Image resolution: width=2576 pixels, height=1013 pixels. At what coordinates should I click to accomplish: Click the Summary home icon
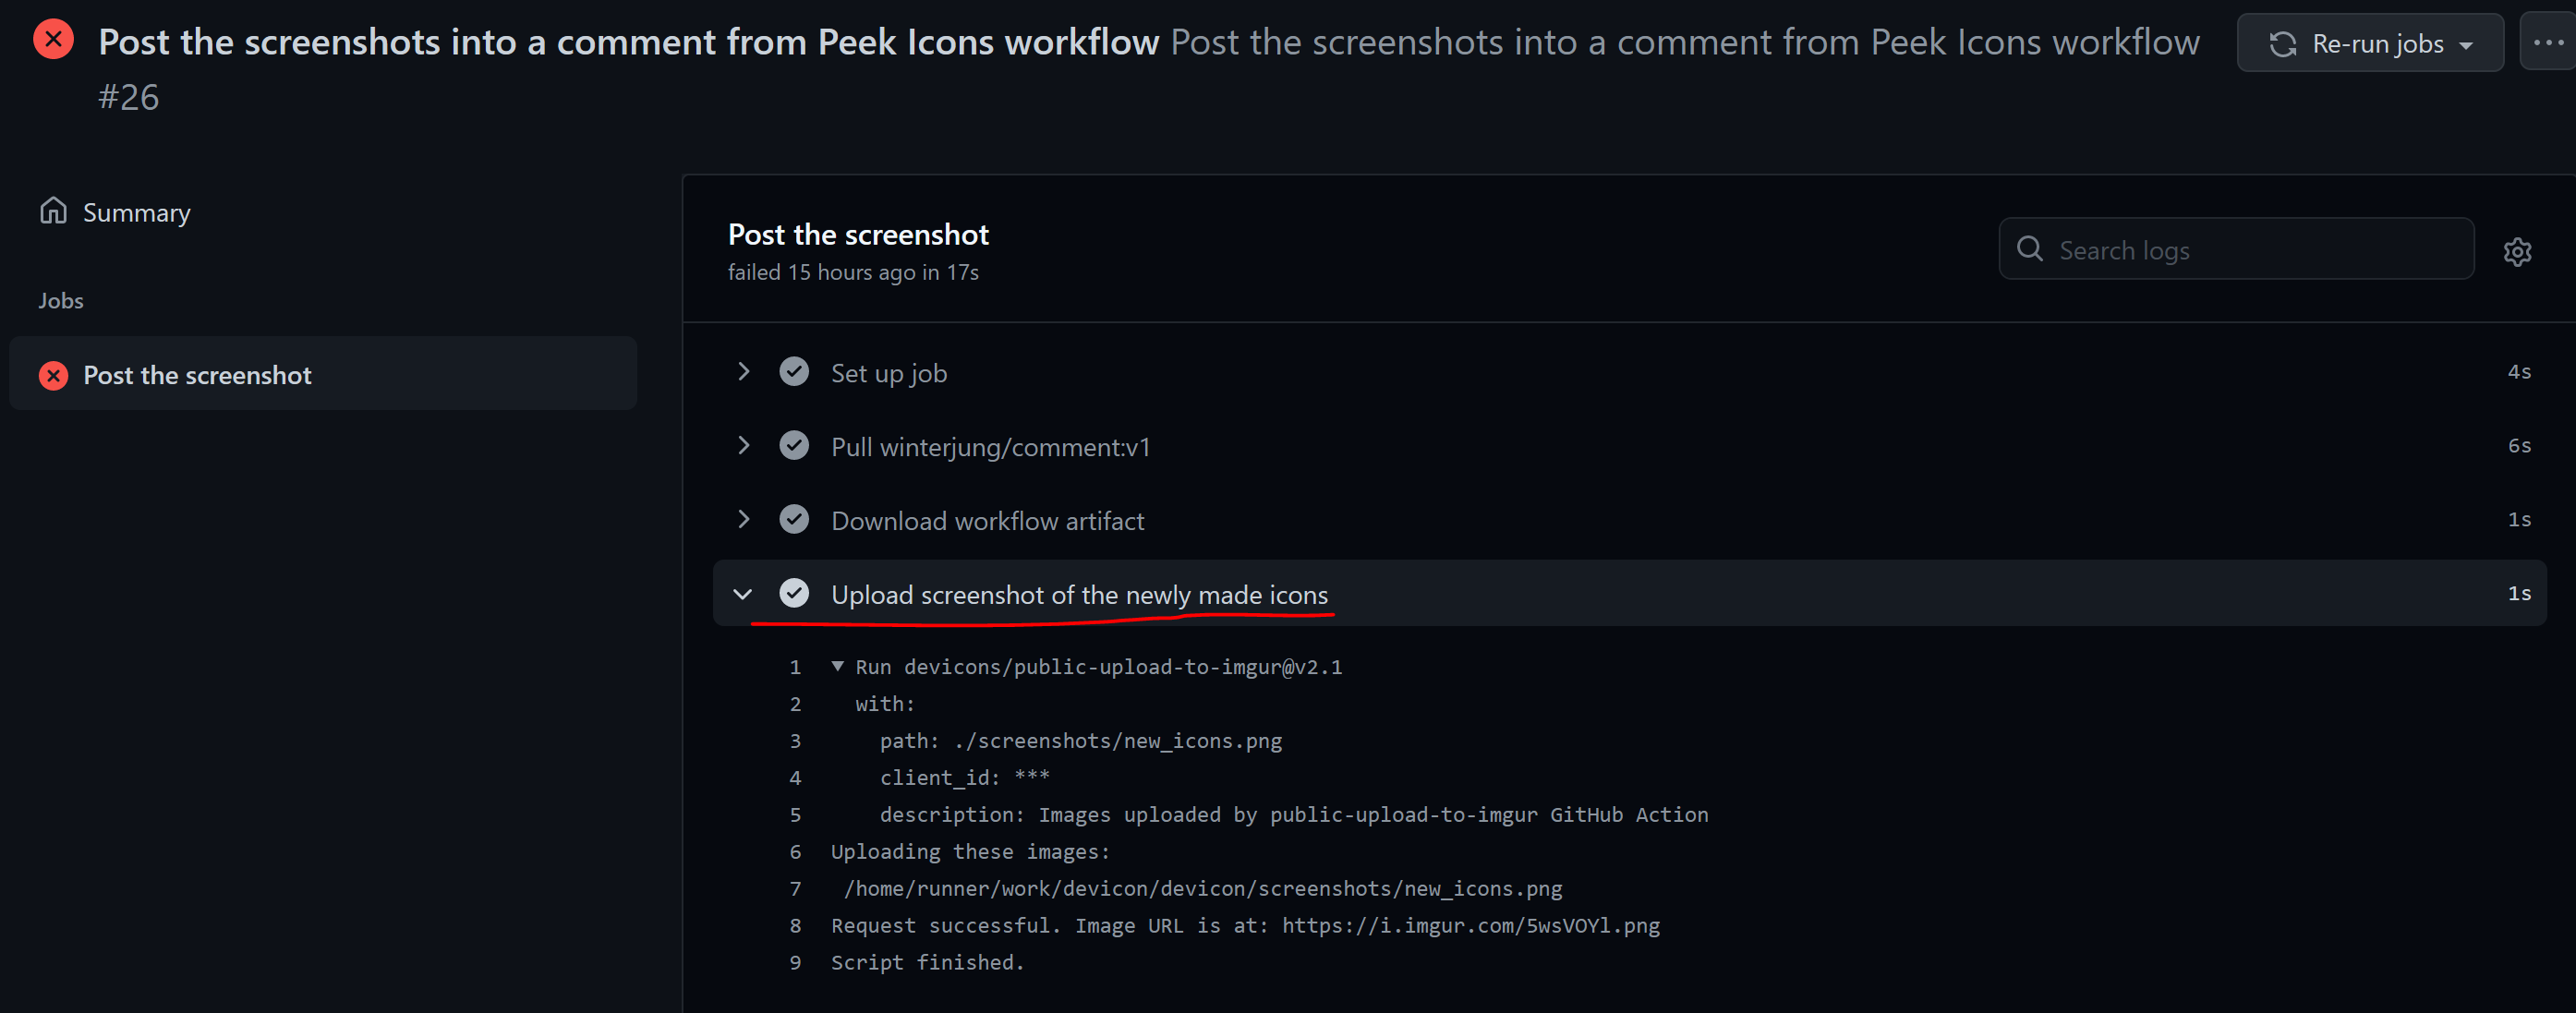pos(53,211)
